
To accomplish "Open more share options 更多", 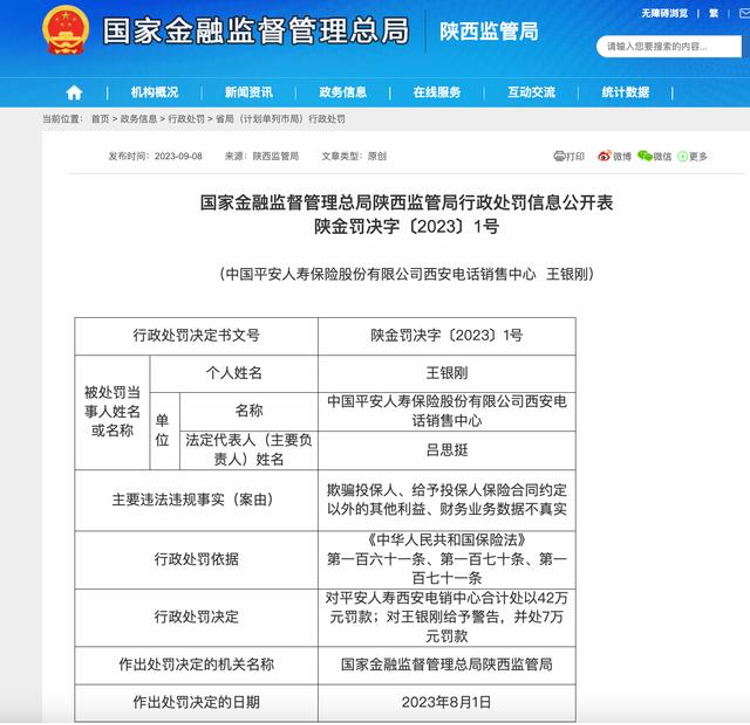I will click(x=692, y=156).
